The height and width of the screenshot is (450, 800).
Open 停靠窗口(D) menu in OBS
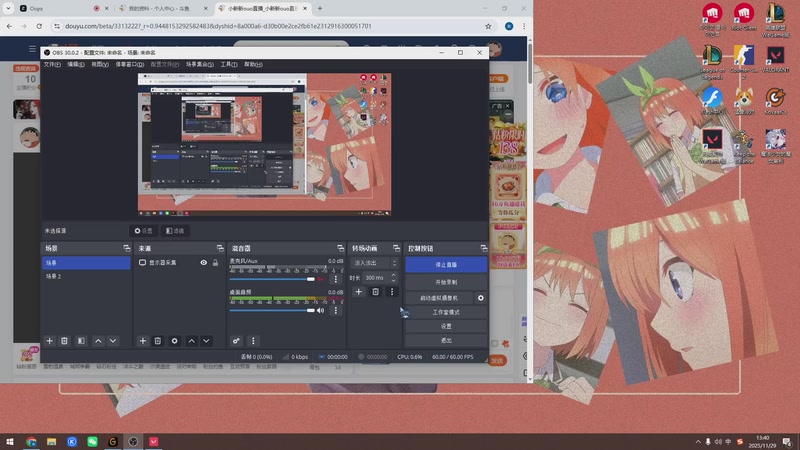(x=130, y=64)
